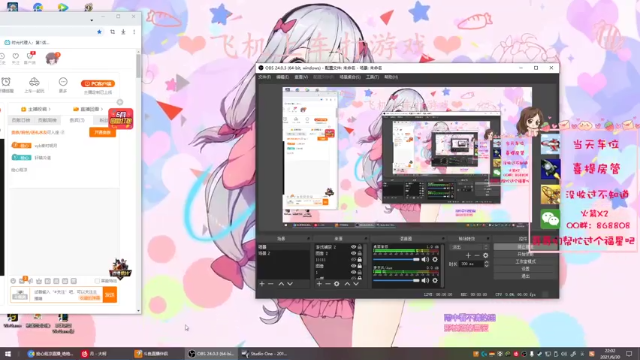Click 工作室模式 button in OBS
This screenshot has height=360, width=640.
coord(525,261)
